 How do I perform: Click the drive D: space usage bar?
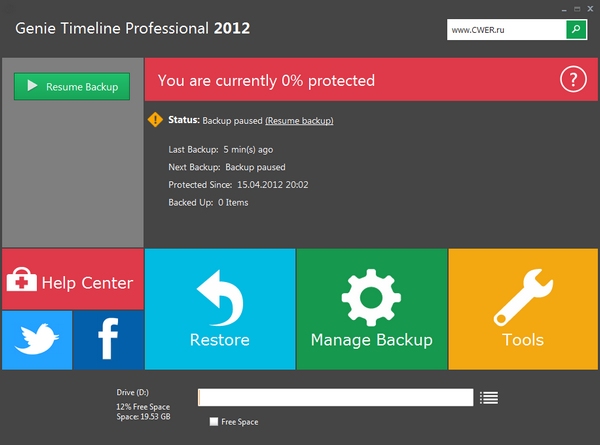point(335,397)
